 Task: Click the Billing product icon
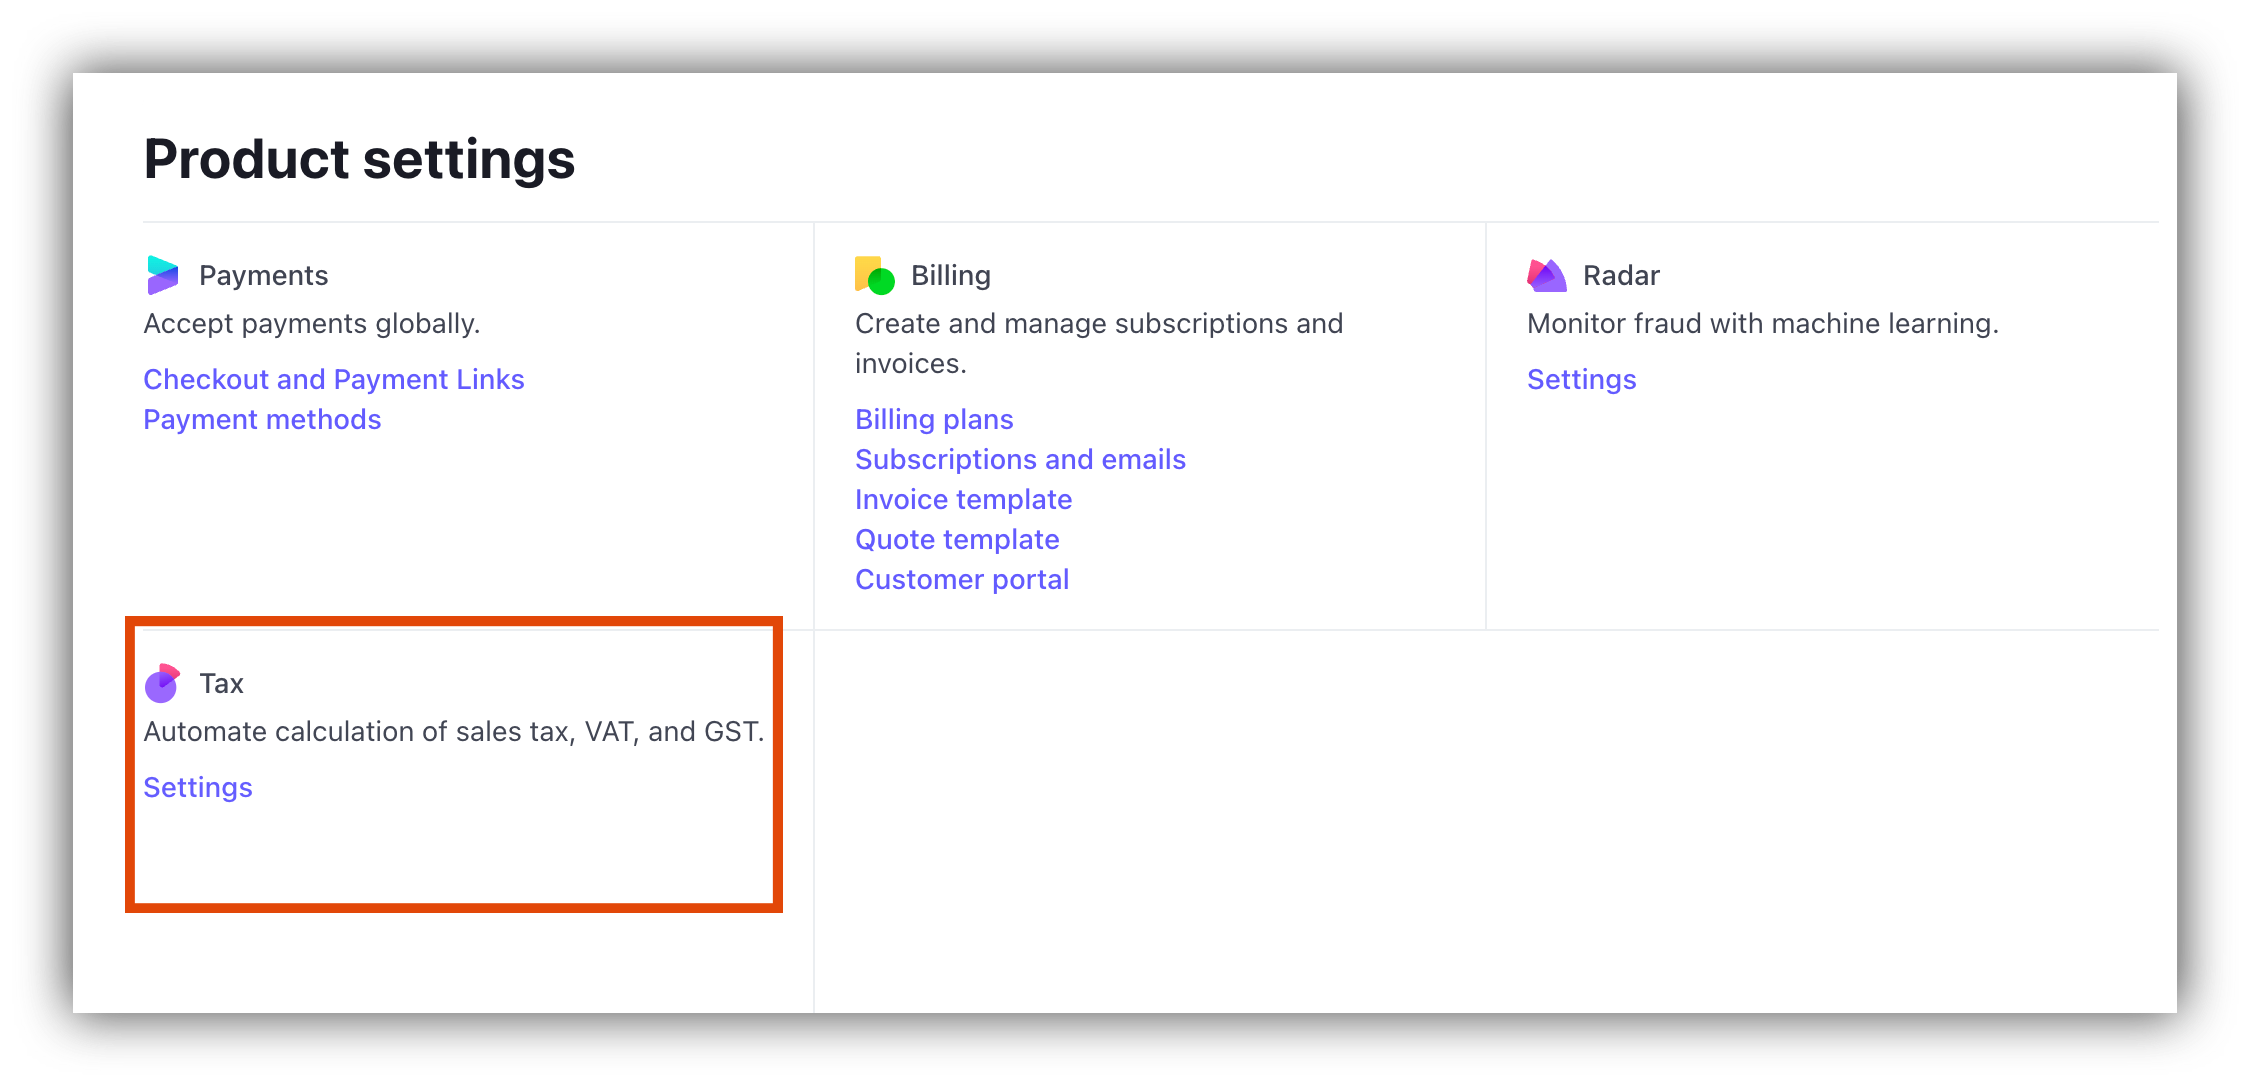873,274
